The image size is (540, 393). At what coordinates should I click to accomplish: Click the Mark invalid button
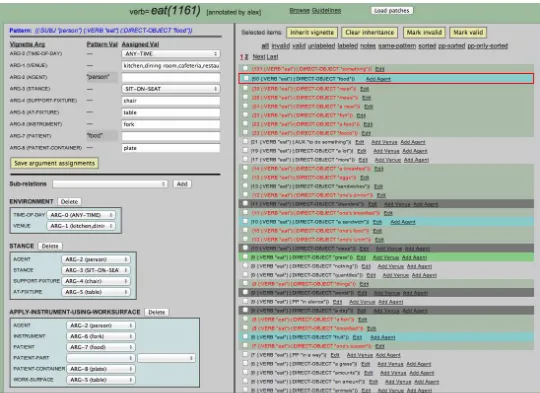tap(424, 32)
